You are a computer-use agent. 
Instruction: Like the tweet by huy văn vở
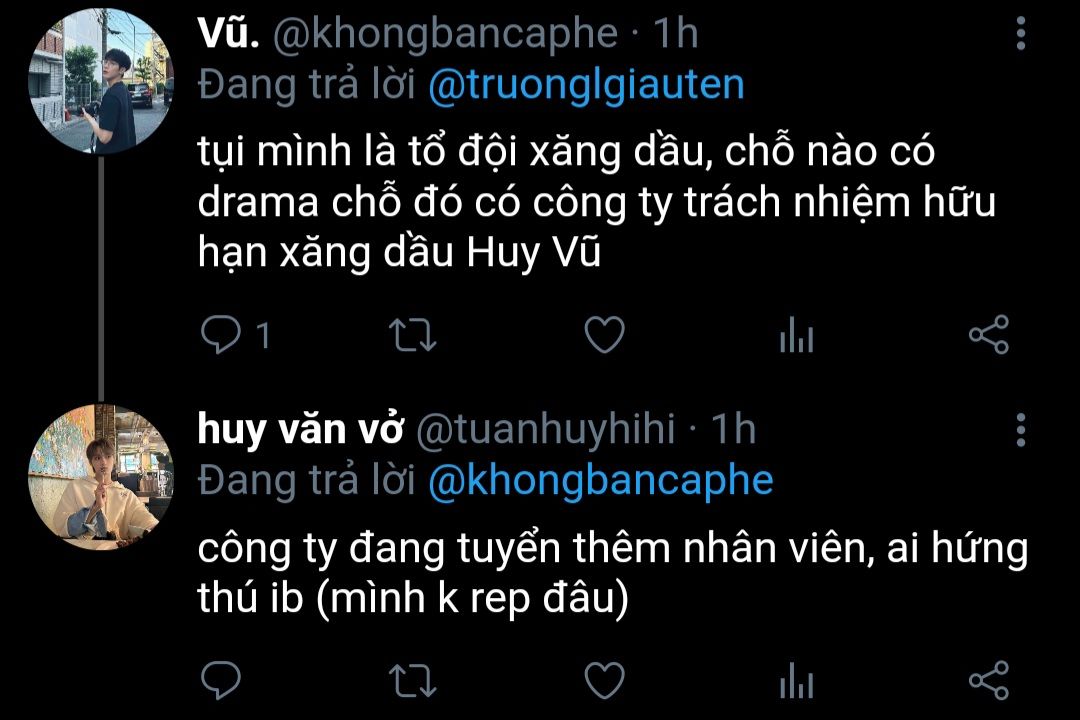(605, 680)
